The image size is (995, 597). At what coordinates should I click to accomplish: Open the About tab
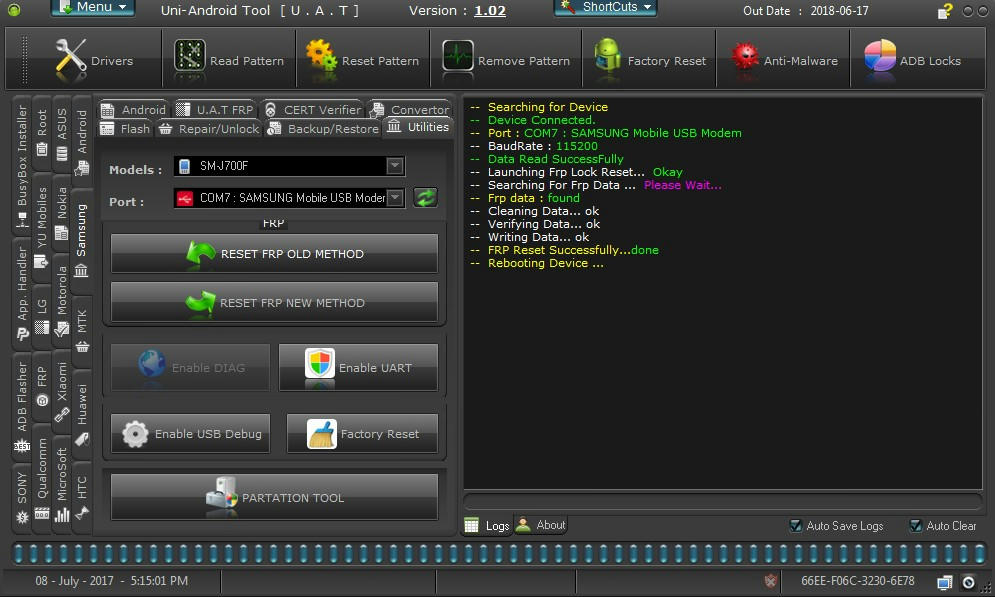(541, 525)
